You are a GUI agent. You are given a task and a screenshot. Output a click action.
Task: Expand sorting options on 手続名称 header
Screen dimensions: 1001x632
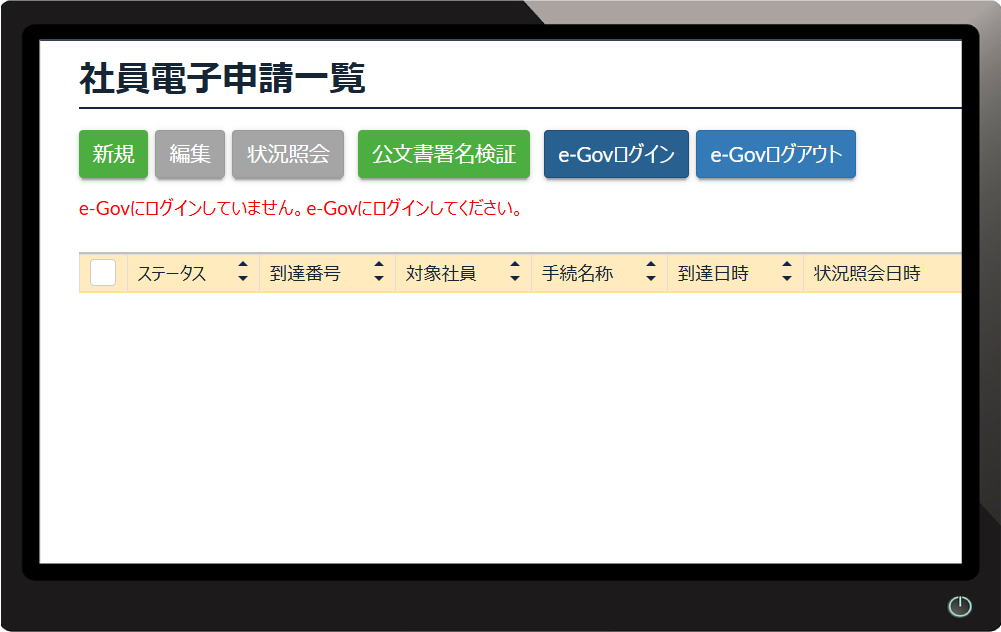click(x=651, y=272)
